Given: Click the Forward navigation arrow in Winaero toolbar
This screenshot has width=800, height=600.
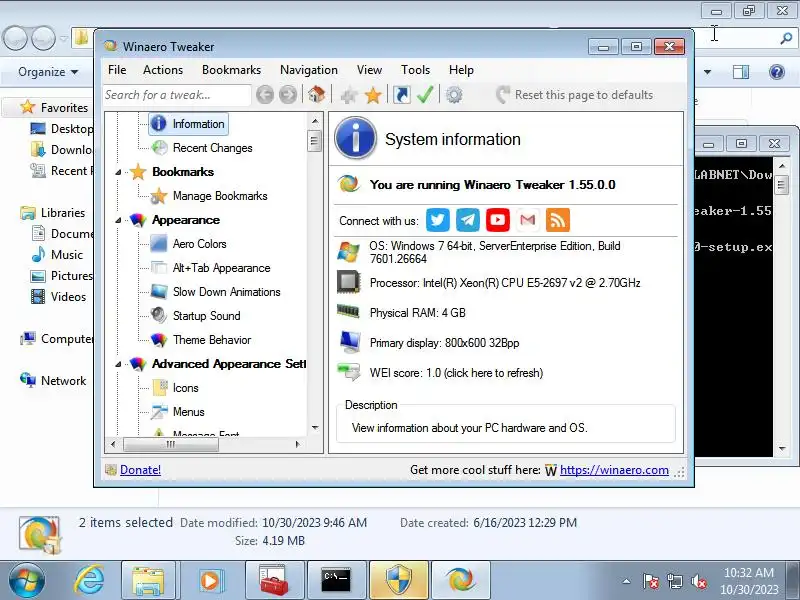Looking at the screenshot, I should pyautogui.click(x=288, y=95).
